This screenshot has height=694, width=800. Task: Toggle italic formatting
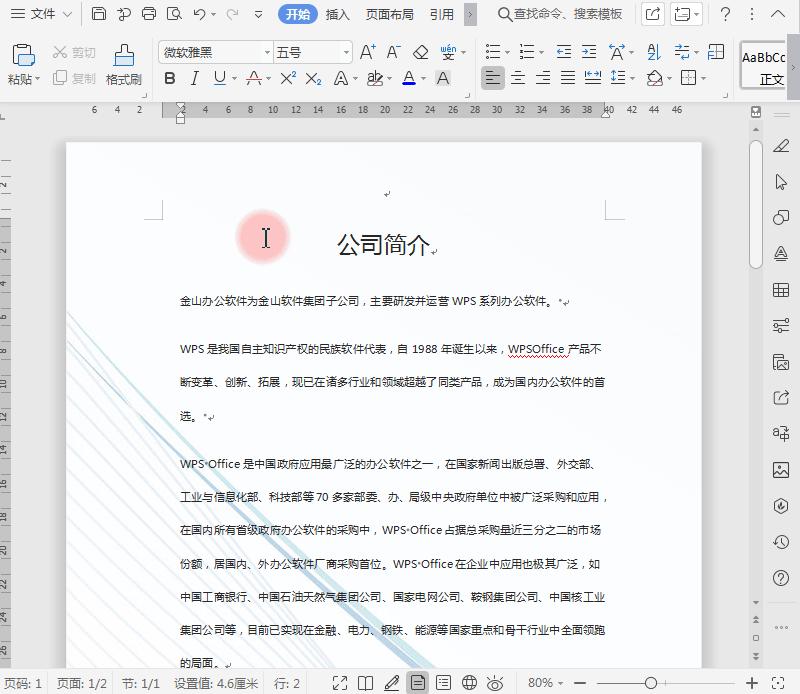pyautogui.click(x=194, y=78)
